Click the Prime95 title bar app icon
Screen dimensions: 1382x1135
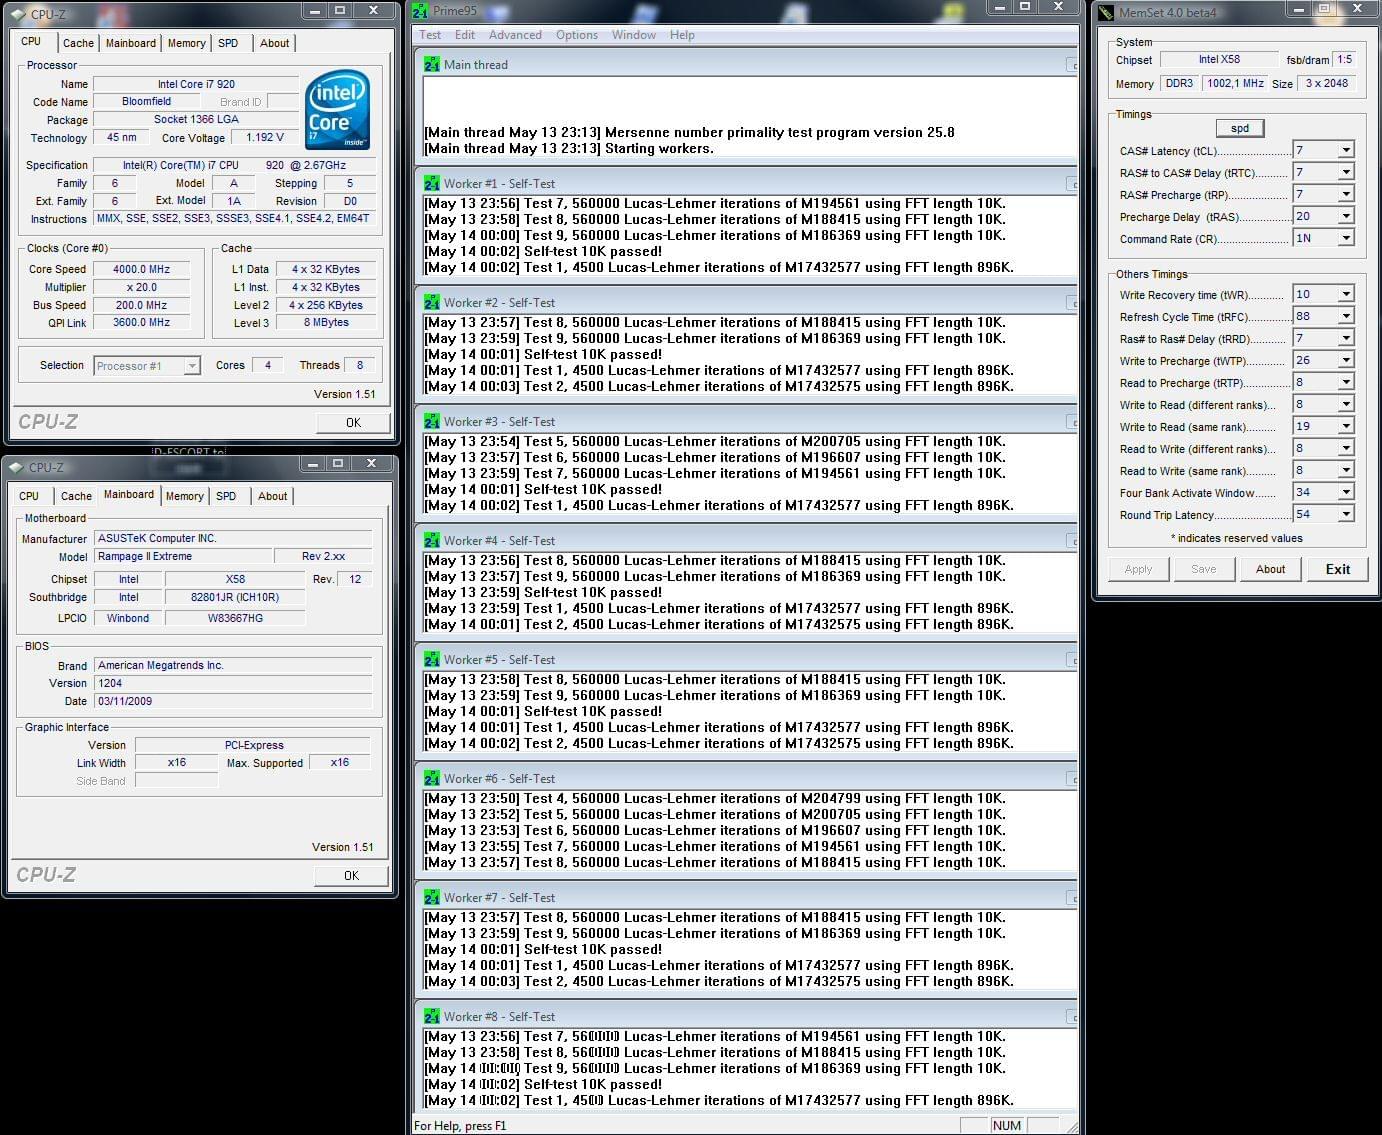pyautogui.click(x=421, y=11)
